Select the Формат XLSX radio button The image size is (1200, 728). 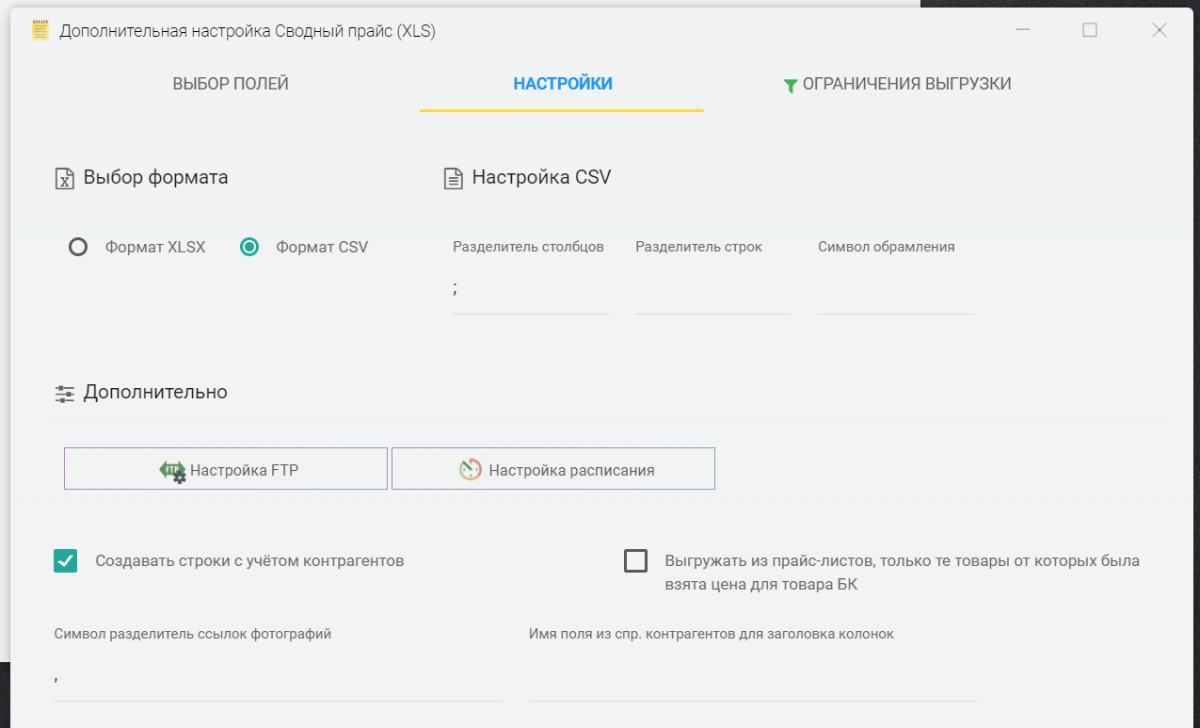coord(78,247)
